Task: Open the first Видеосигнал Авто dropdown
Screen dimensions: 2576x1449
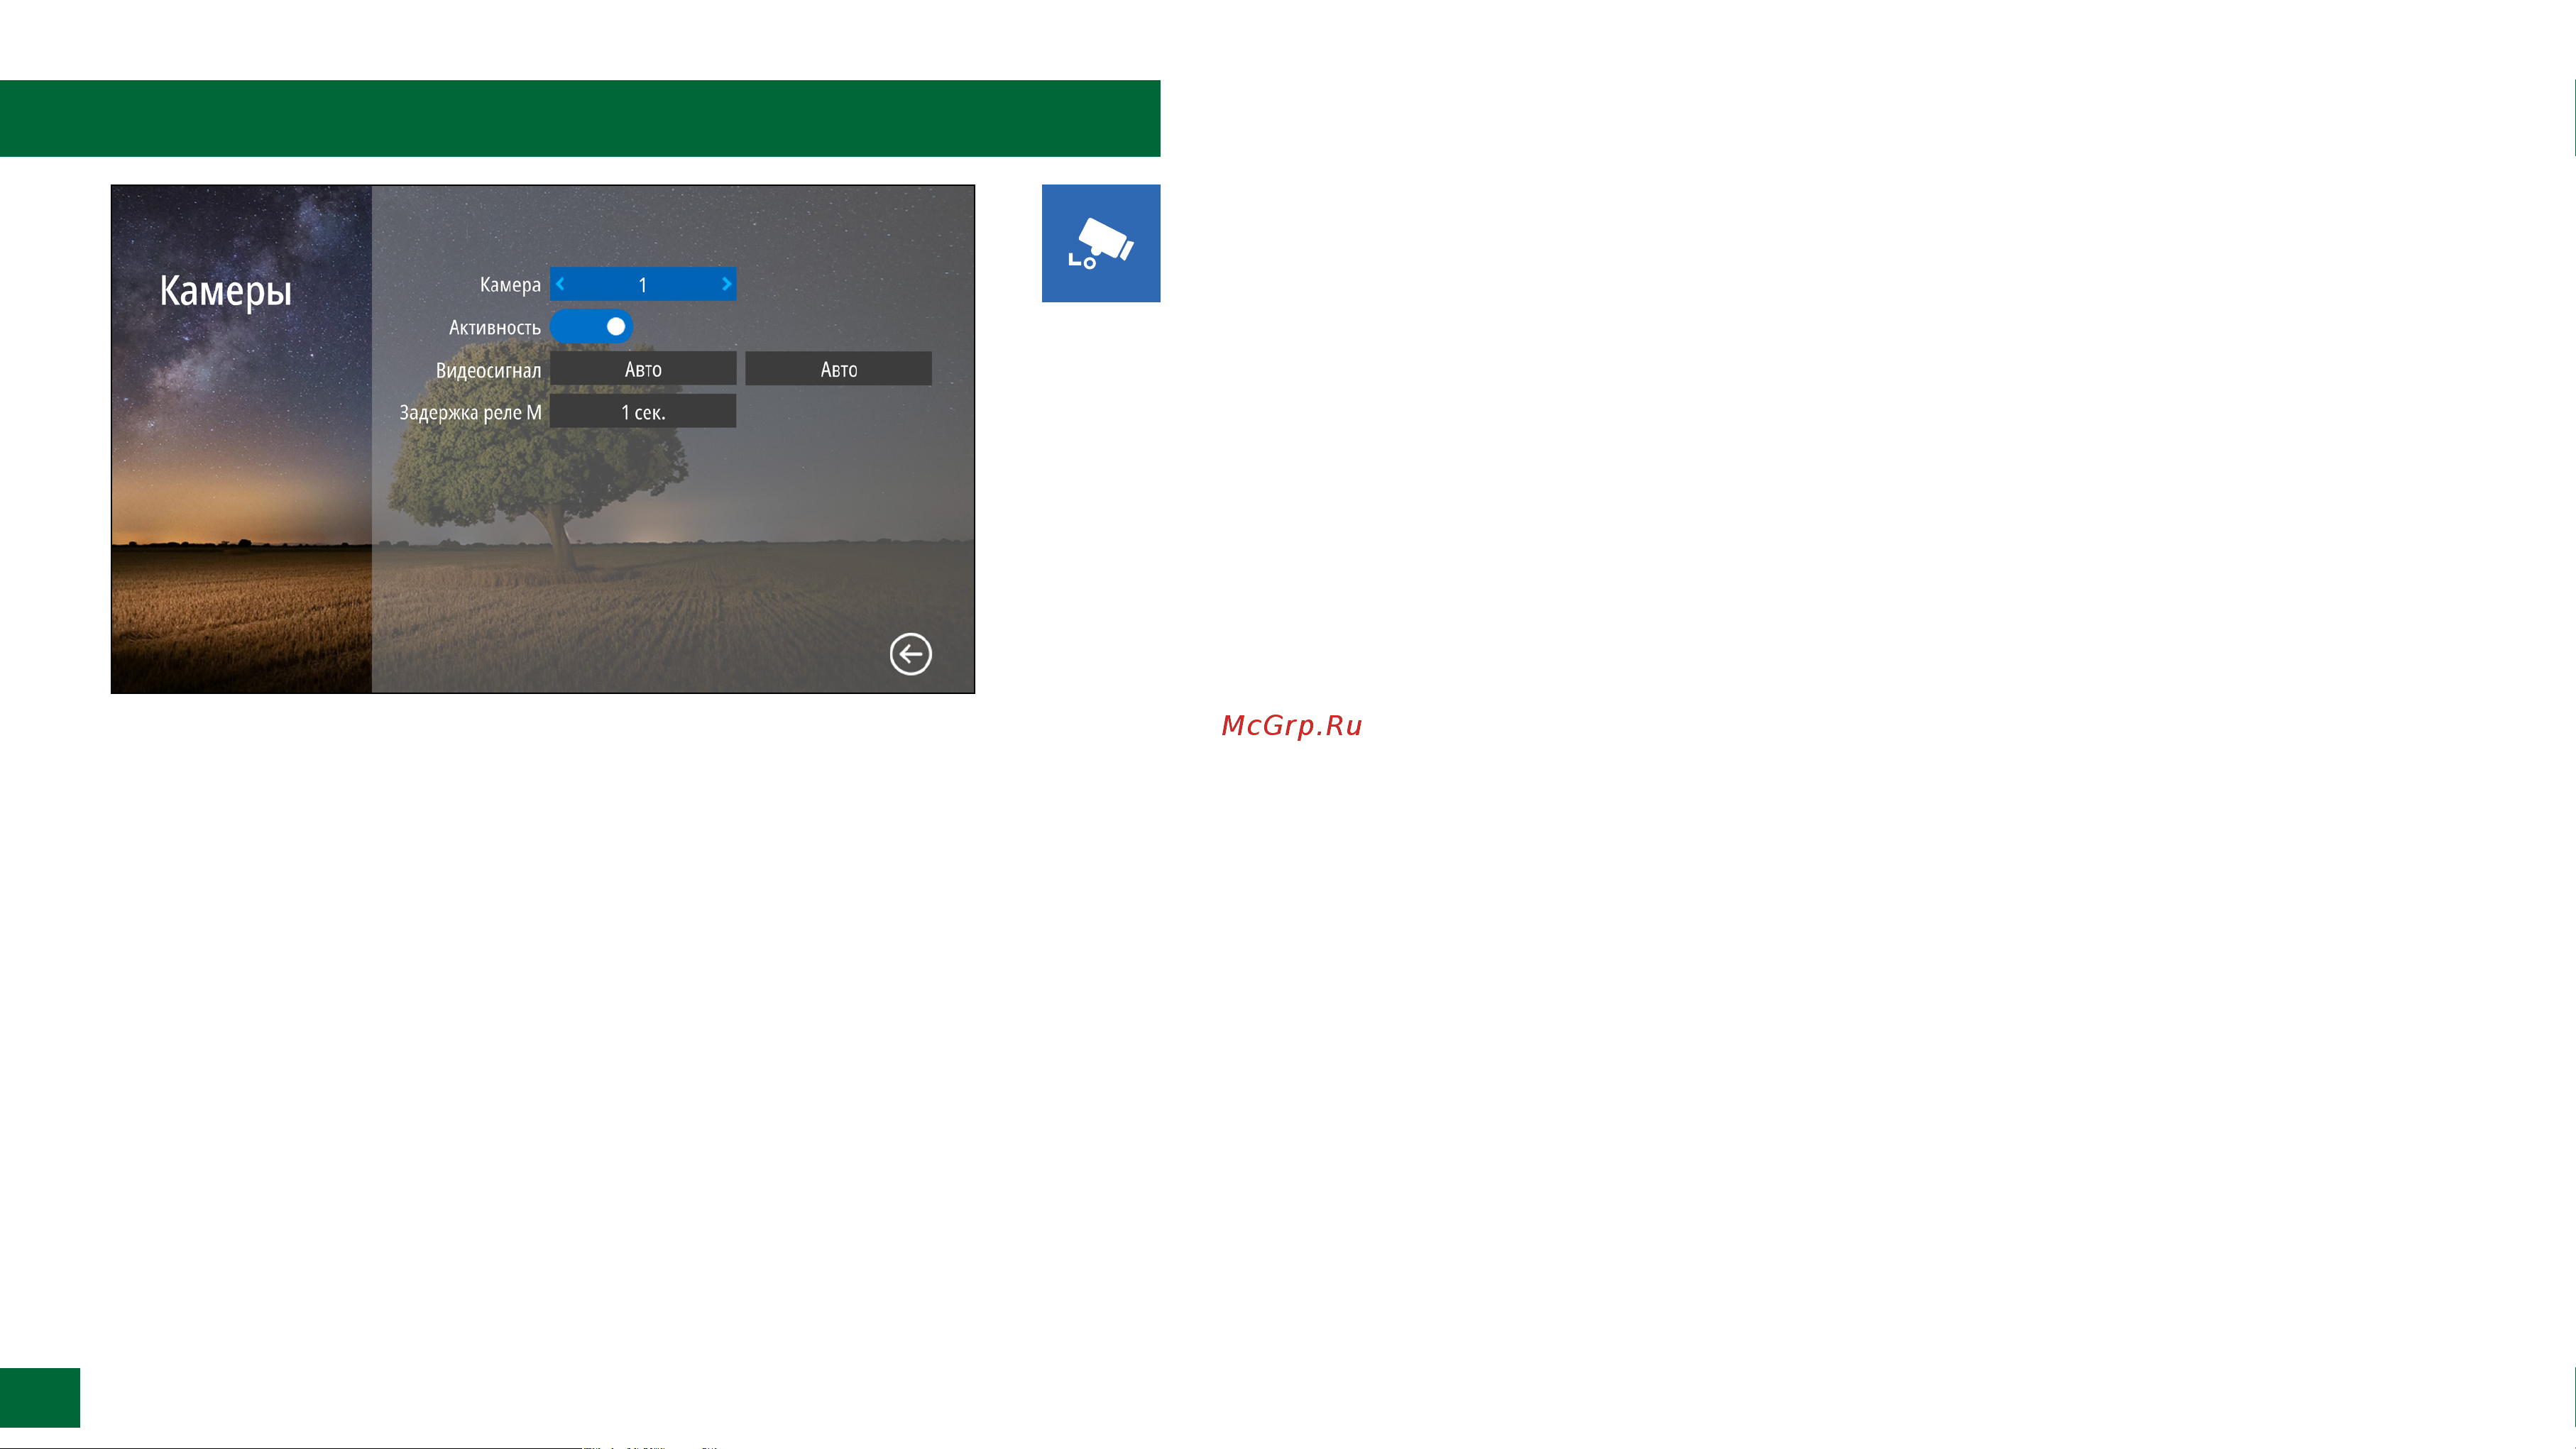Action: click(x=643, y=369)
